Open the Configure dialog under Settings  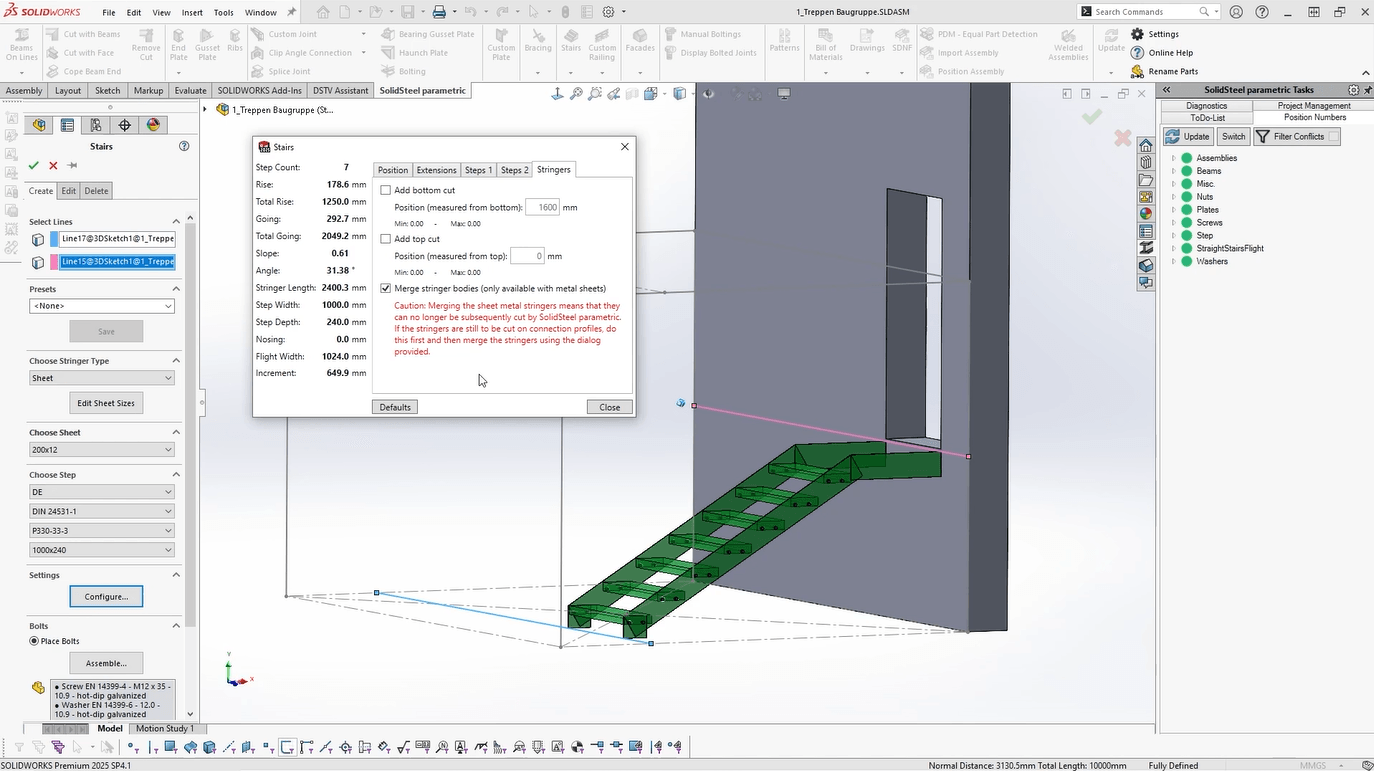106,596
